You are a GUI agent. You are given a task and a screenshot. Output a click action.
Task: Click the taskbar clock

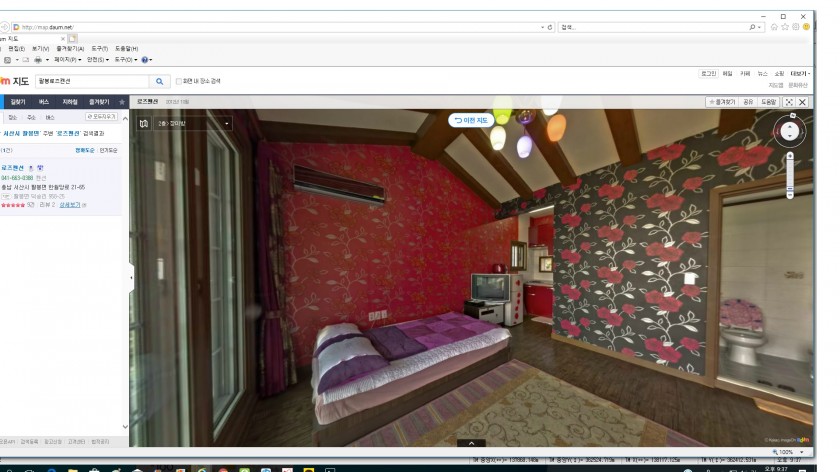point(776,469)
